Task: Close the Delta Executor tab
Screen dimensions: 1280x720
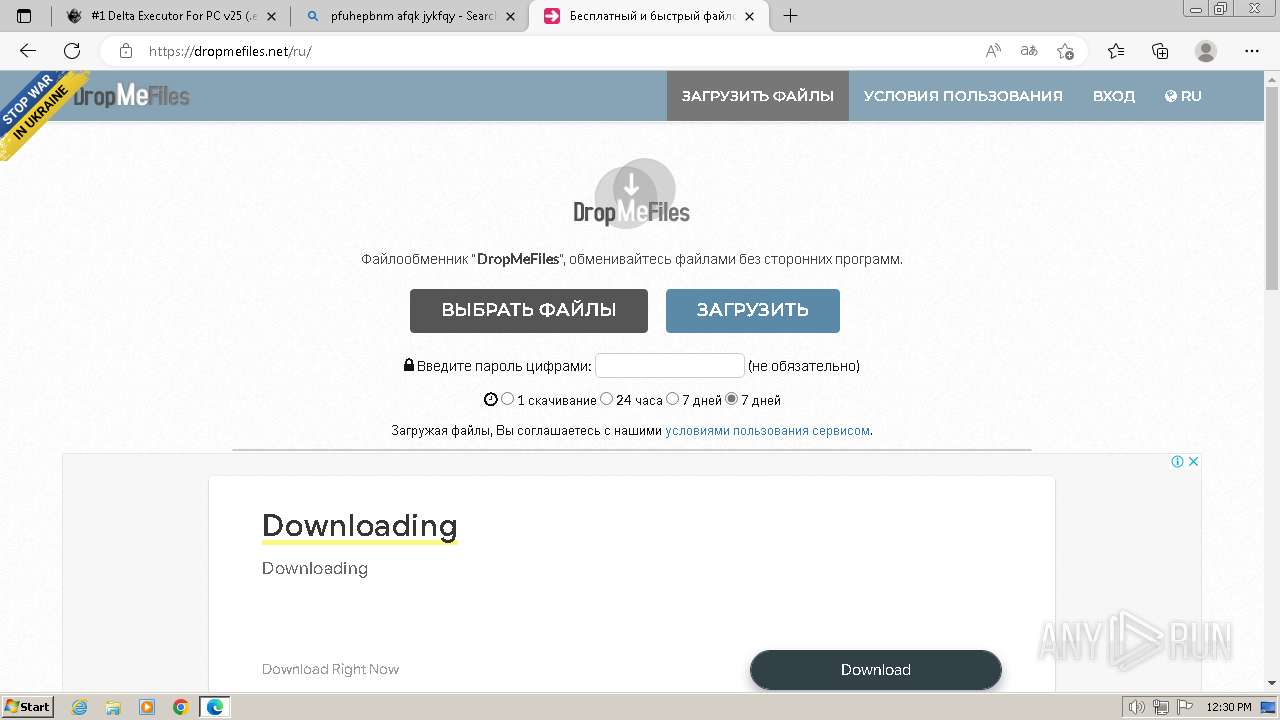Action: click(271, 16)
